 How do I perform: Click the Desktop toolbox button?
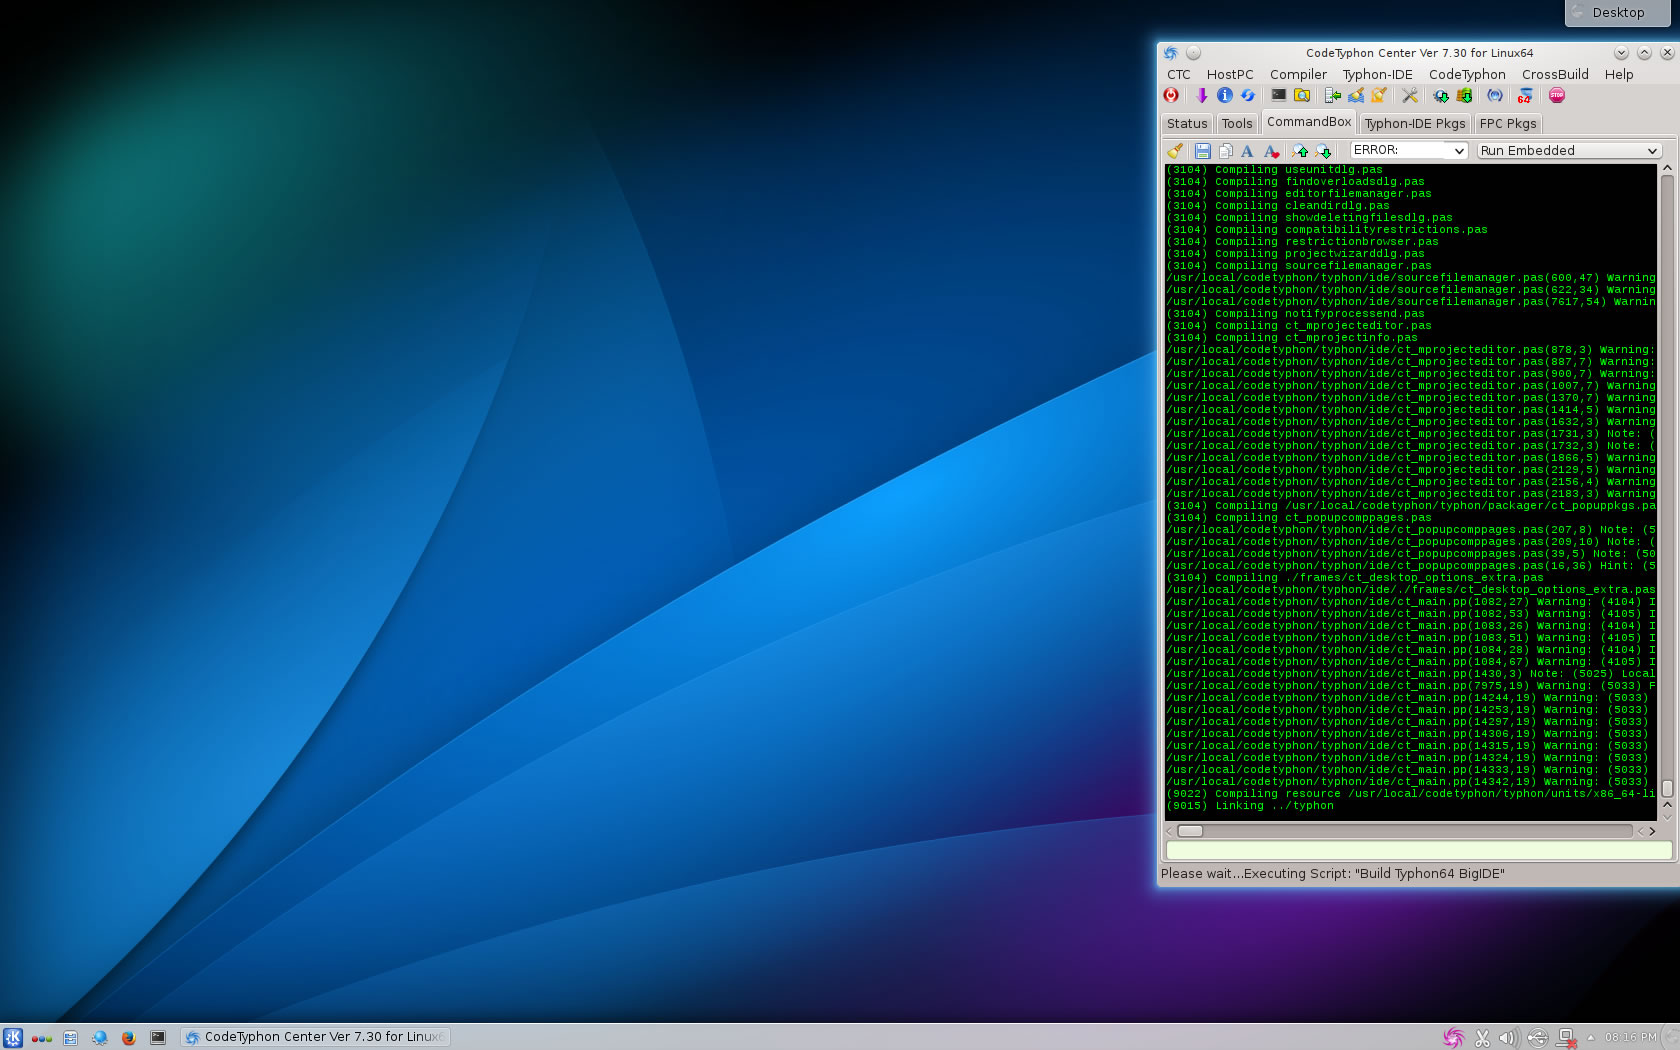(x=1617, y=12)
